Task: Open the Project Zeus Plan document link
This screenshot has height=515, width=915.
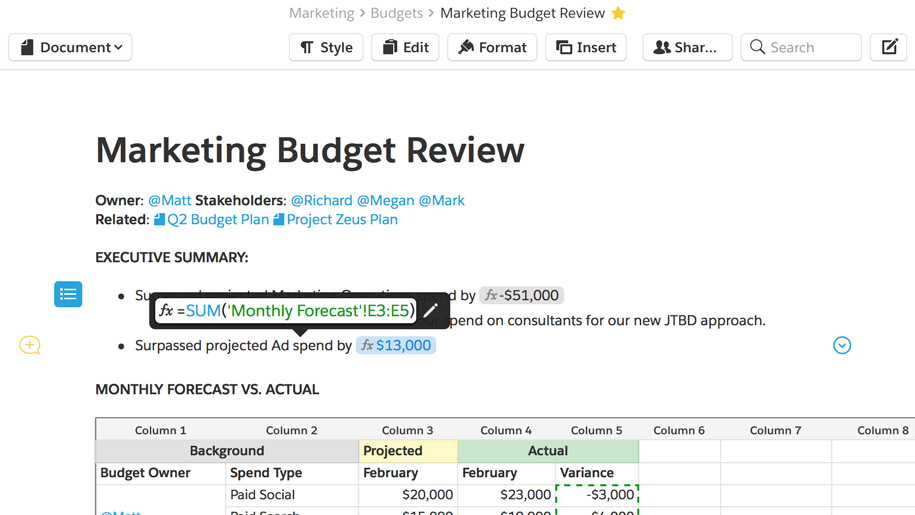Action: click(336, 219)
